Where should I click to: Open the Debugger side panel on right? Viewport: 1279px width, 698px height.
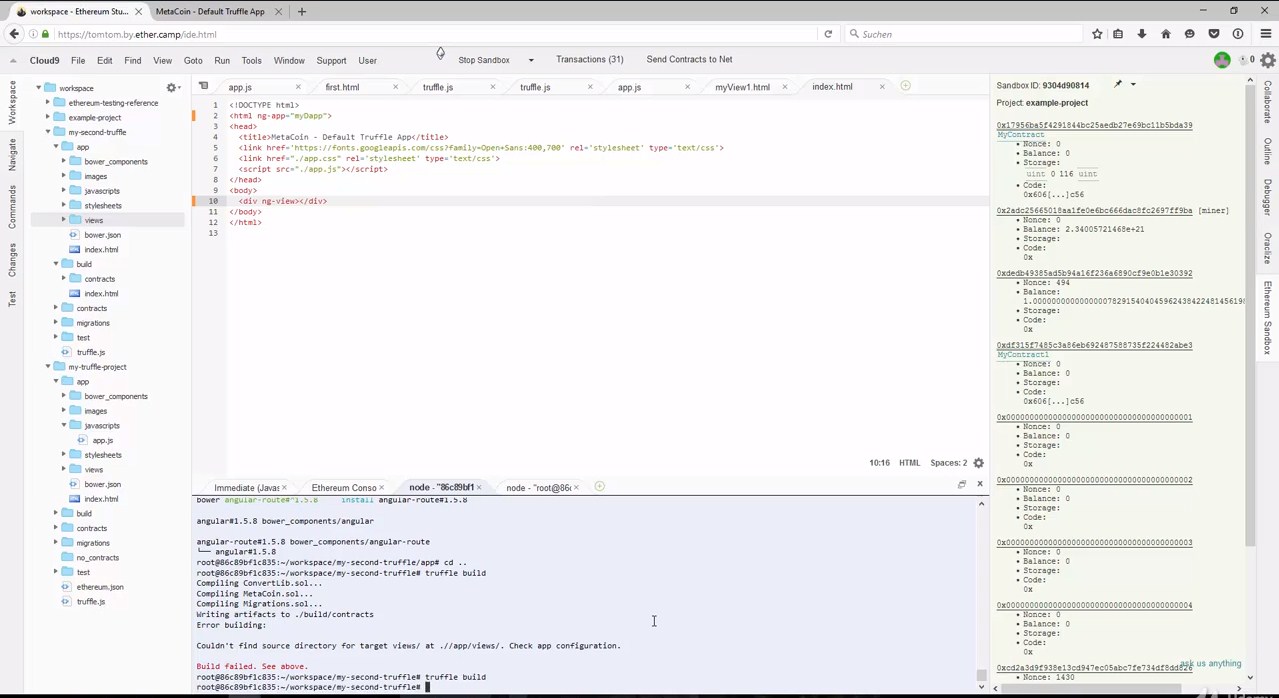click(1267, 198)
